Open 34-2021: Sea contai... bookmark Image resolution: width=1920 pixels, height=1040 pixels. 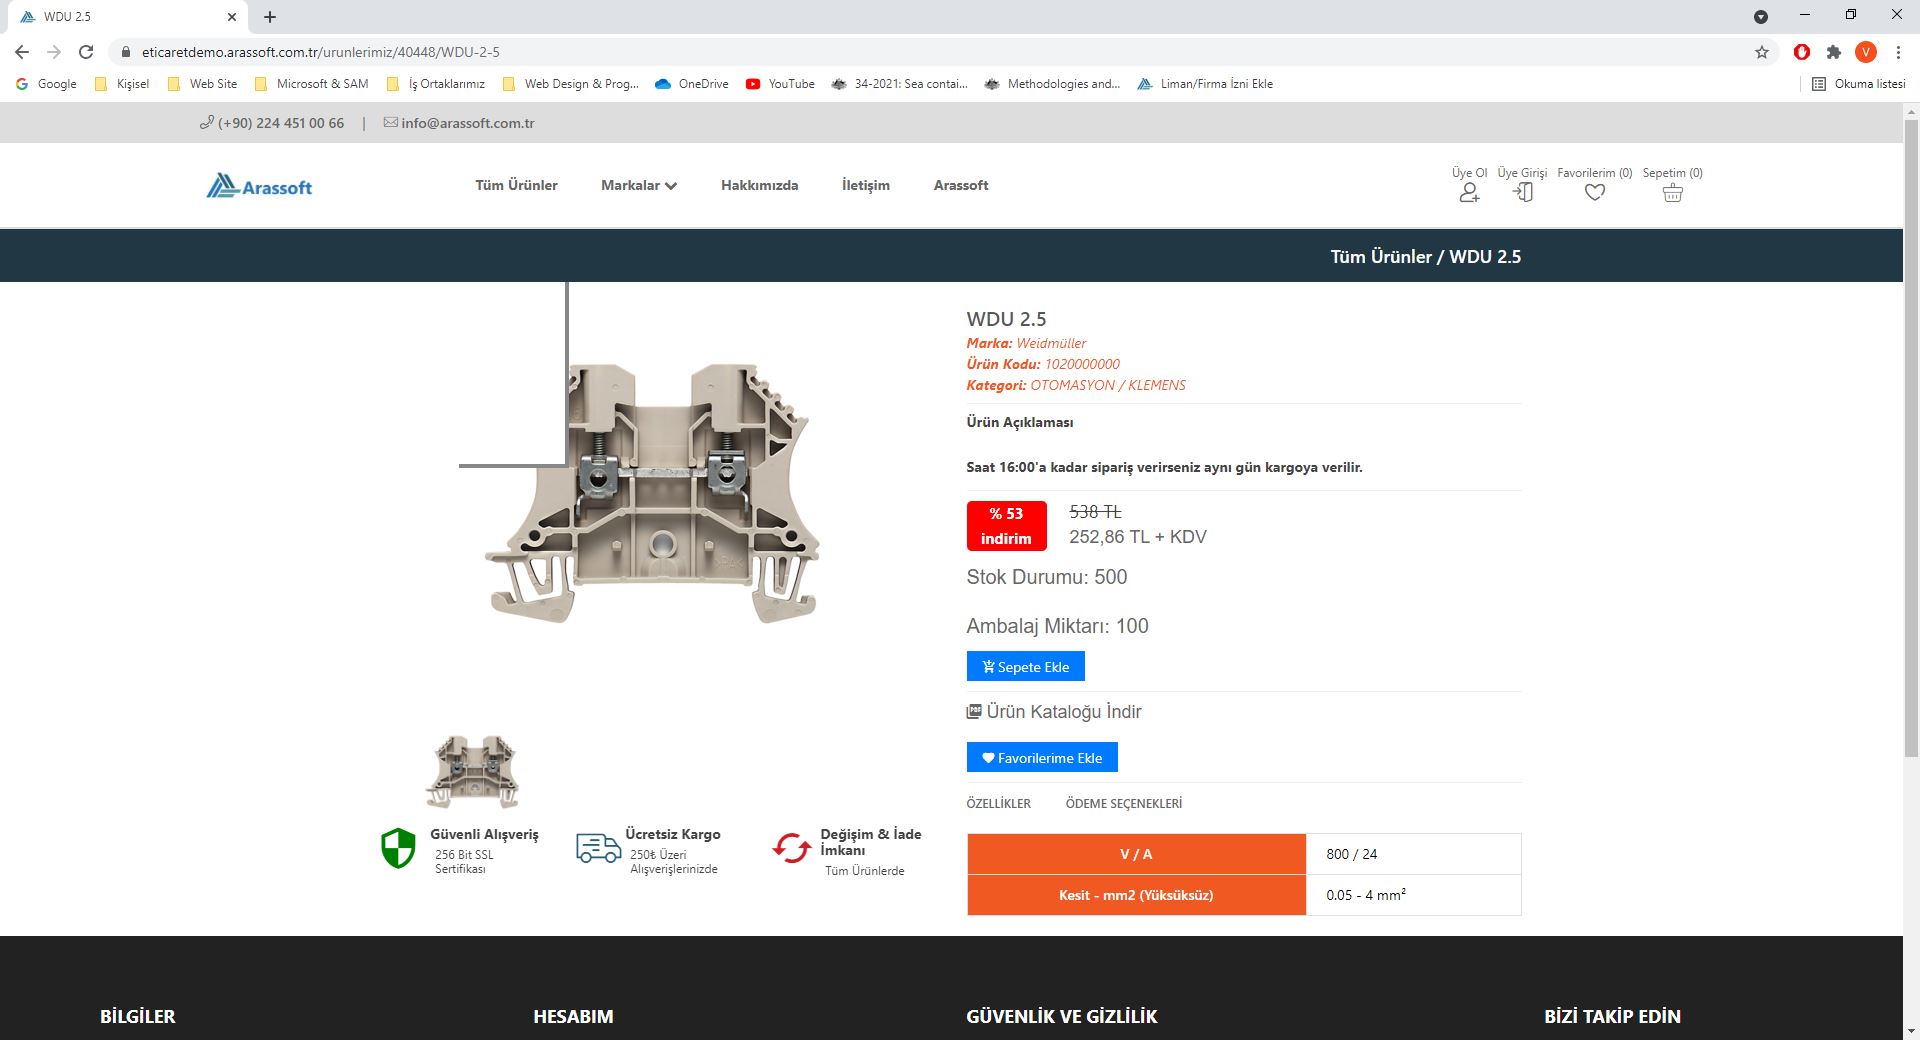900,84
